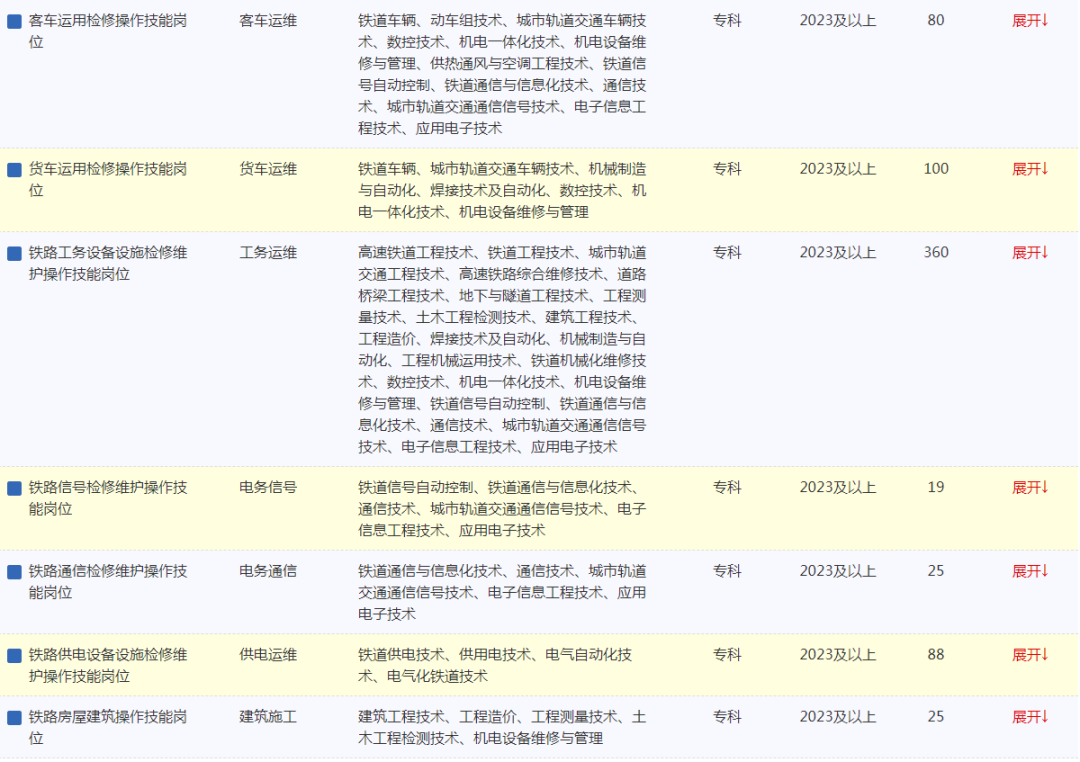Image resolution: width=1080 pixels, height=762 pixels.
Task: Click the 供电运维 category cell
Action: click(x=268, y=655)
